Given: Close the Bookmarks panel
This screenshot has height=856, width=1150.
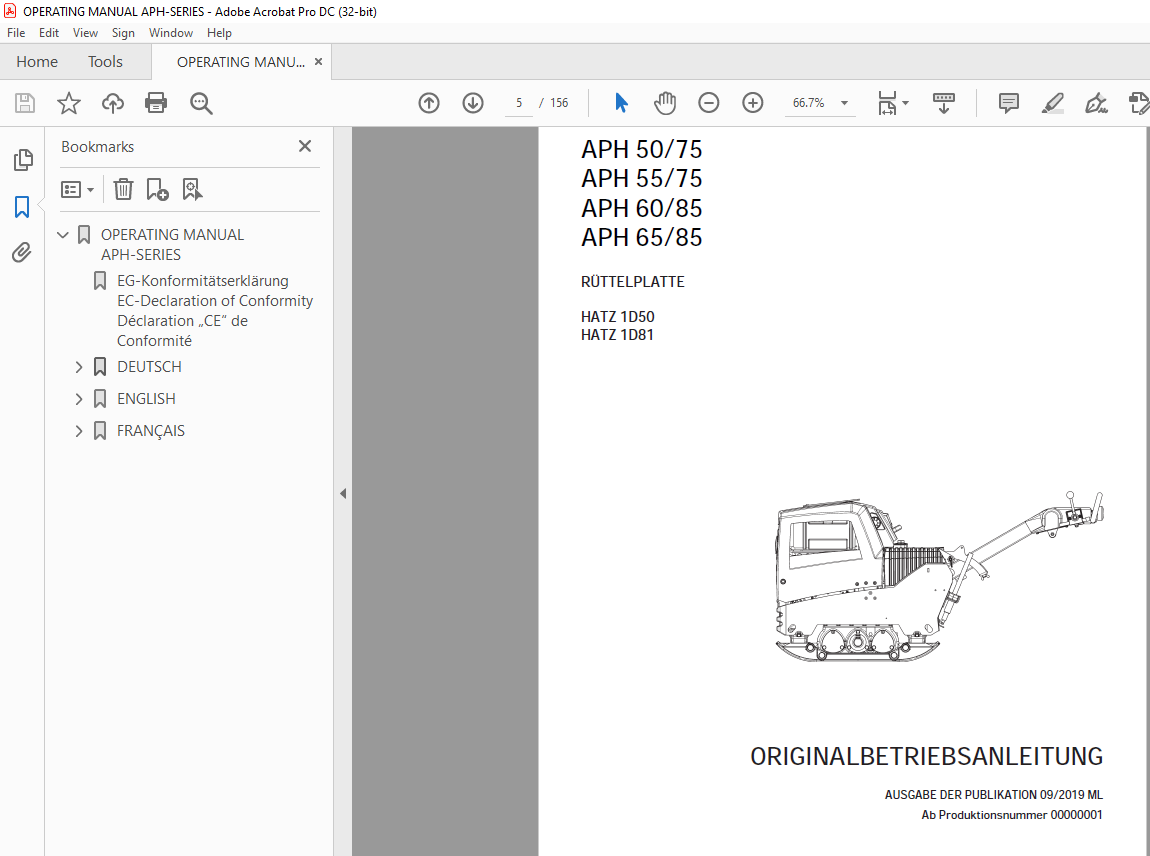Looking at the screenshot, I should 305,146.
